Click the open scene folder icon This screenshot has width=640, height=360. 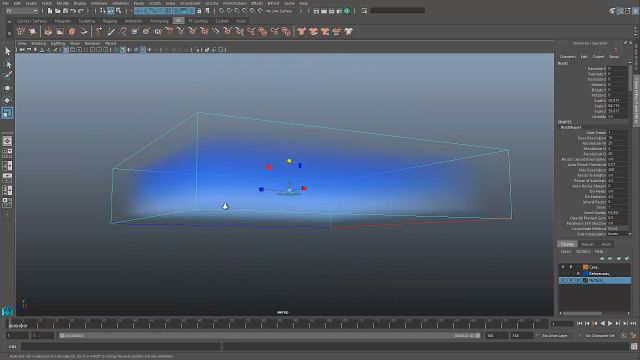coord(58,11)
